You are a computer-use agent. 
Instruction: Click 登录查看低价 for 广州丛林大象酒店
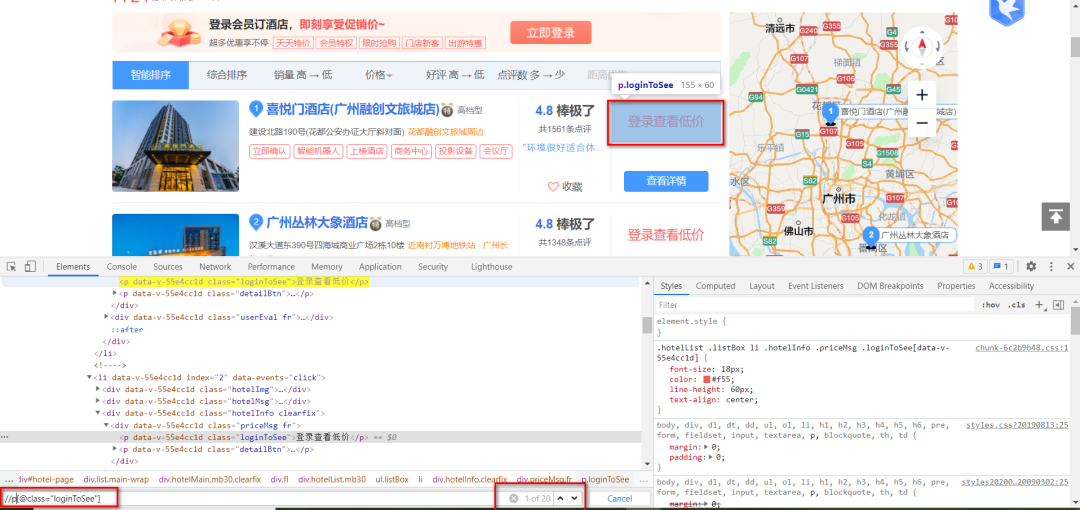coord(666,235)
